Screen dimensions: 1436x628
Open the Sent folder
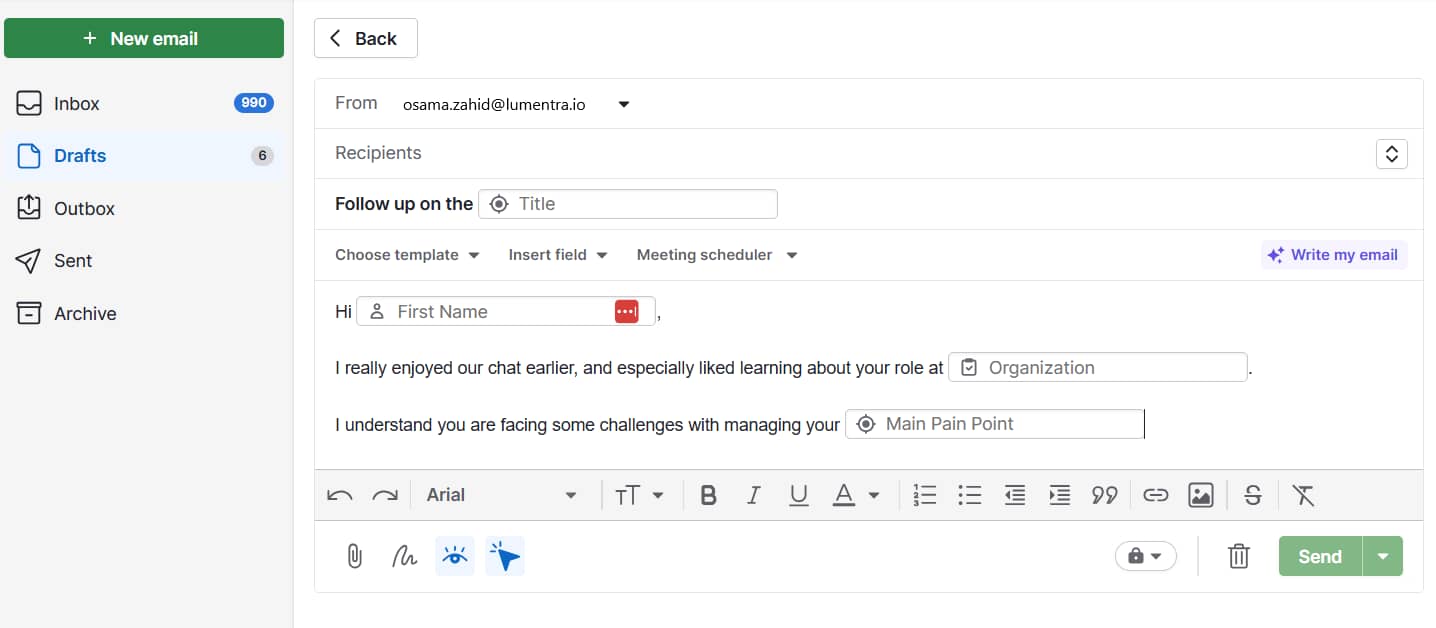tap(70, 260)
